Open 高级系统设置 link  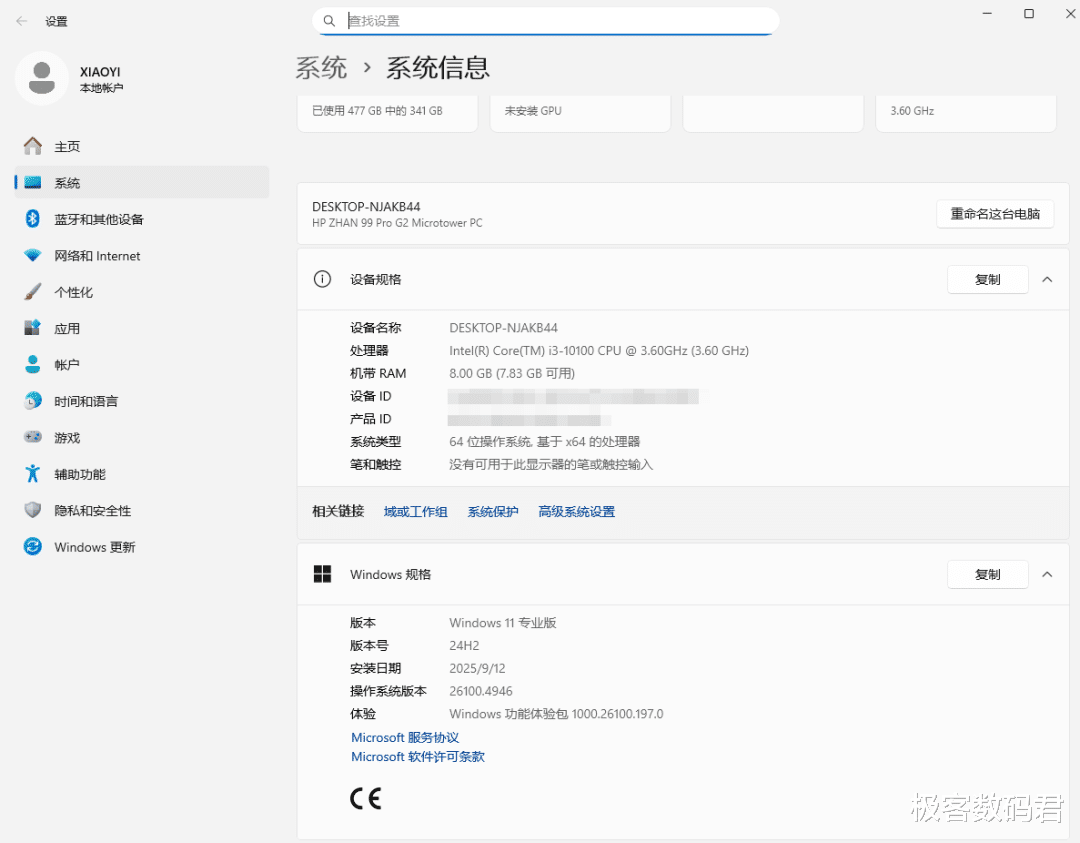click(x=577, y=511)
